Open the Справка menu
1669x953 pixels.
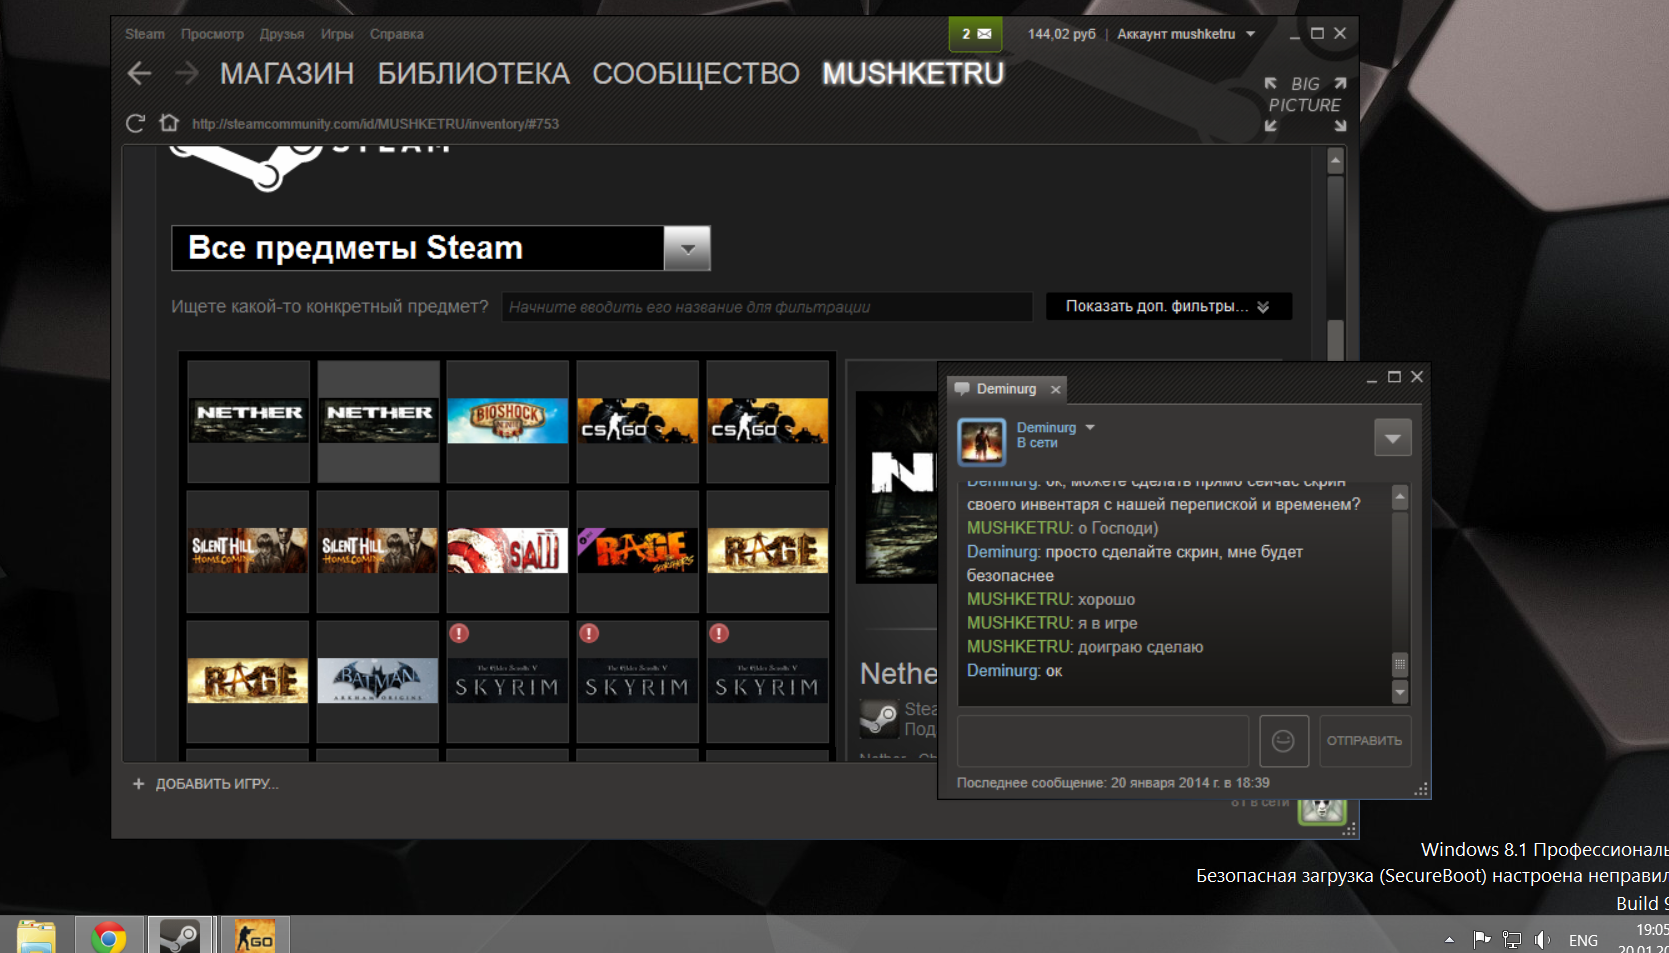[x=397, y=34]
